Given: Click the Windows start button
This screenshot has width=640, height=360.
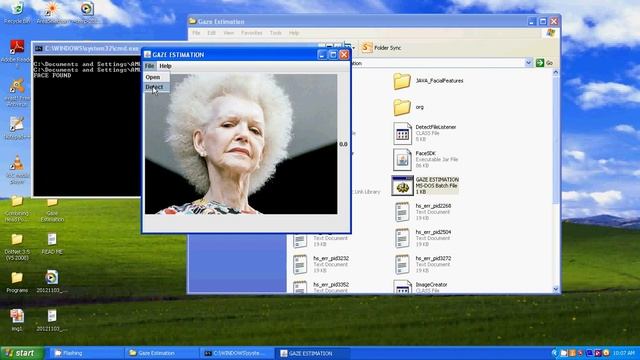Looking at the screenshot, I should 21,353.
